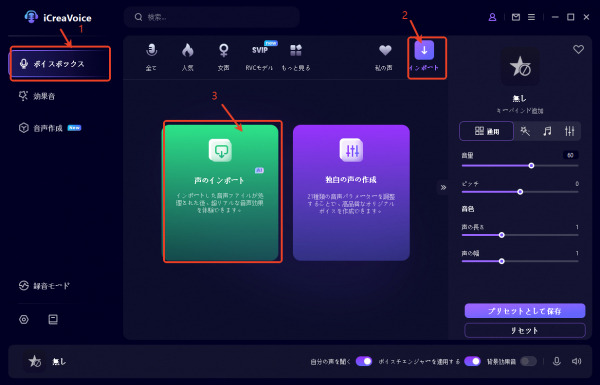Toggle 自分の声を聞く hear myself switch
This screenshot has height=385, width=600.
point(364,361)
